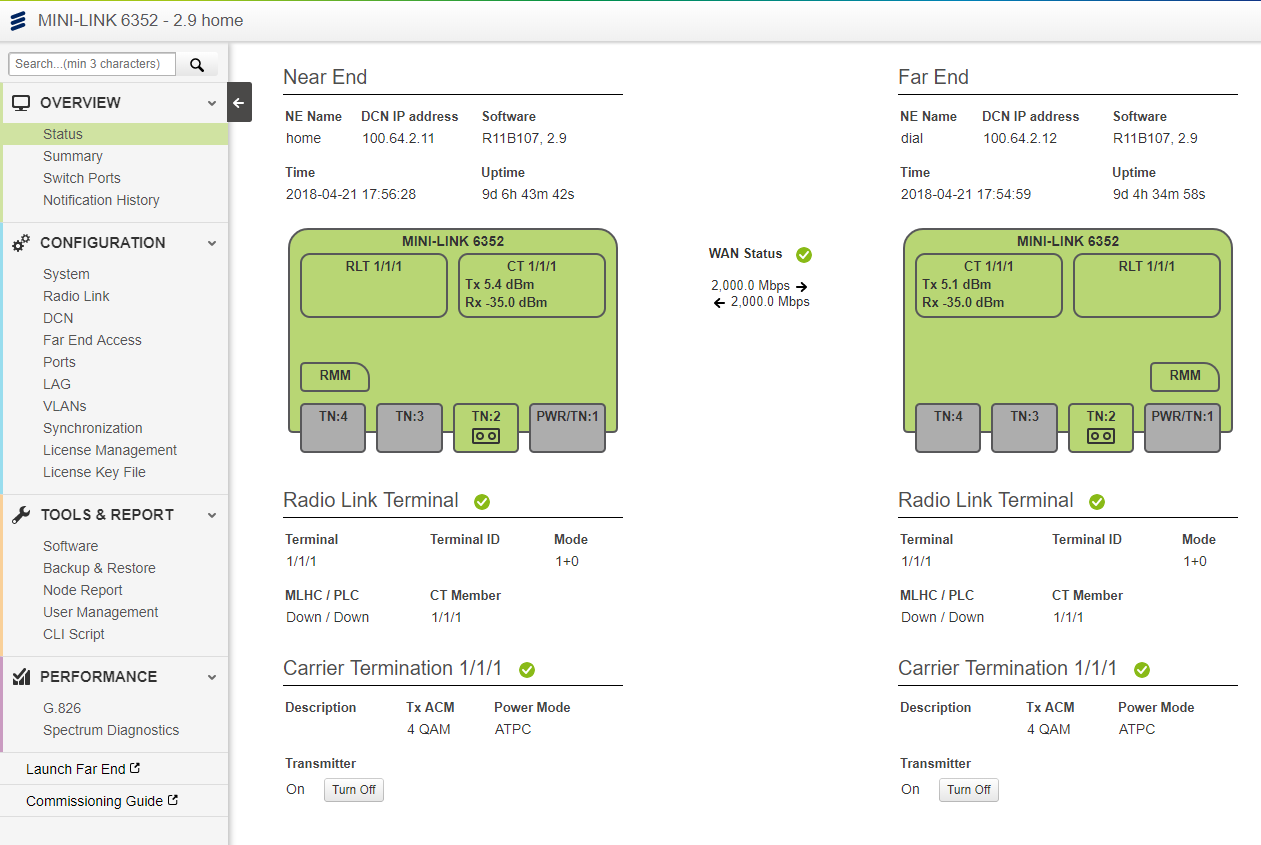Click Near End DCN IP 100.64.2.11
The width and height of the screenshot is (1261, 845).
(x=398, y=138)
